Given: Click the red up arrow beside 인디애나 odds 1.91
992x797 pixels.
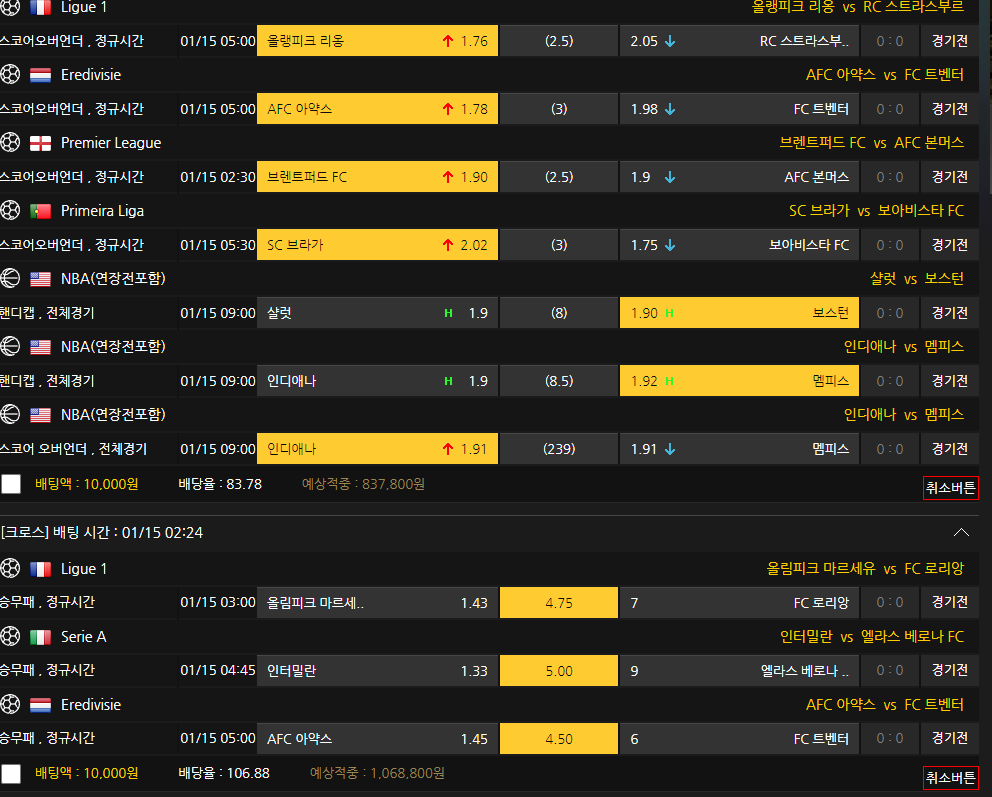Looking at the screenshot, I should click(448, 449).
